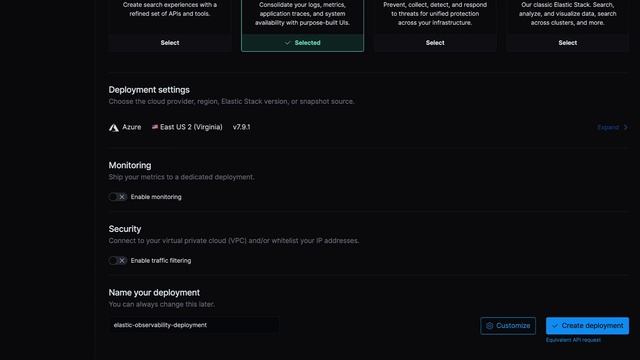The width and height of the screenshot is (640, 360).
Task: Click the Selected observability card button
Action: click(x=302, y=43)
